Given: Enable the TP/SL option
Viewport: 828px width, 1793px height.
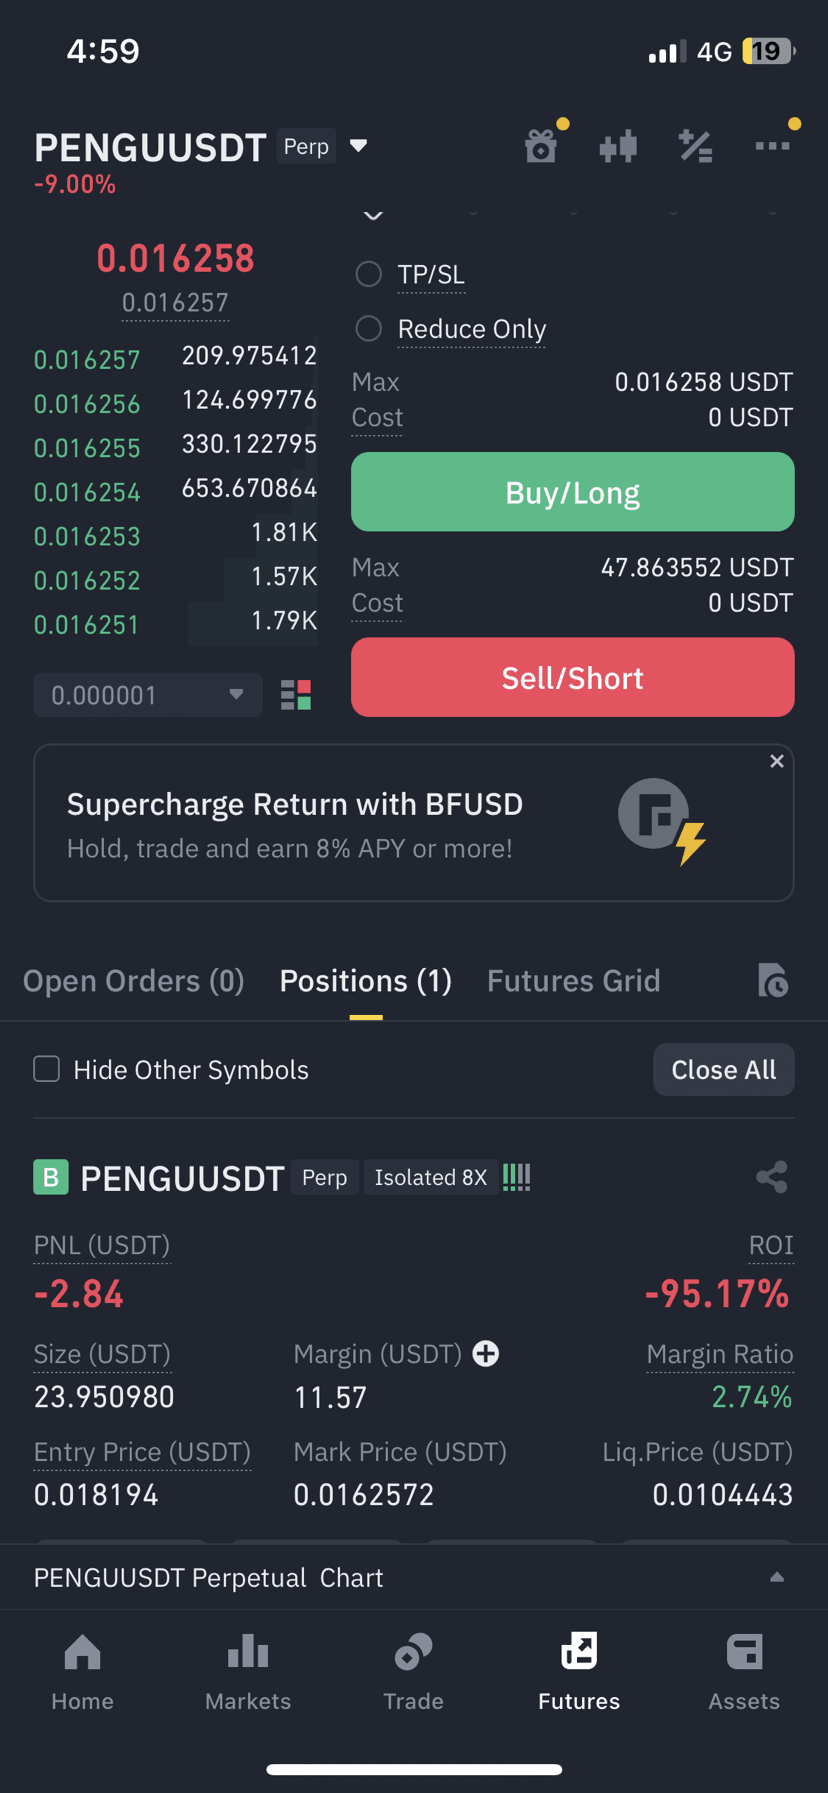Looking at the screenshot, I should (369, 274).
